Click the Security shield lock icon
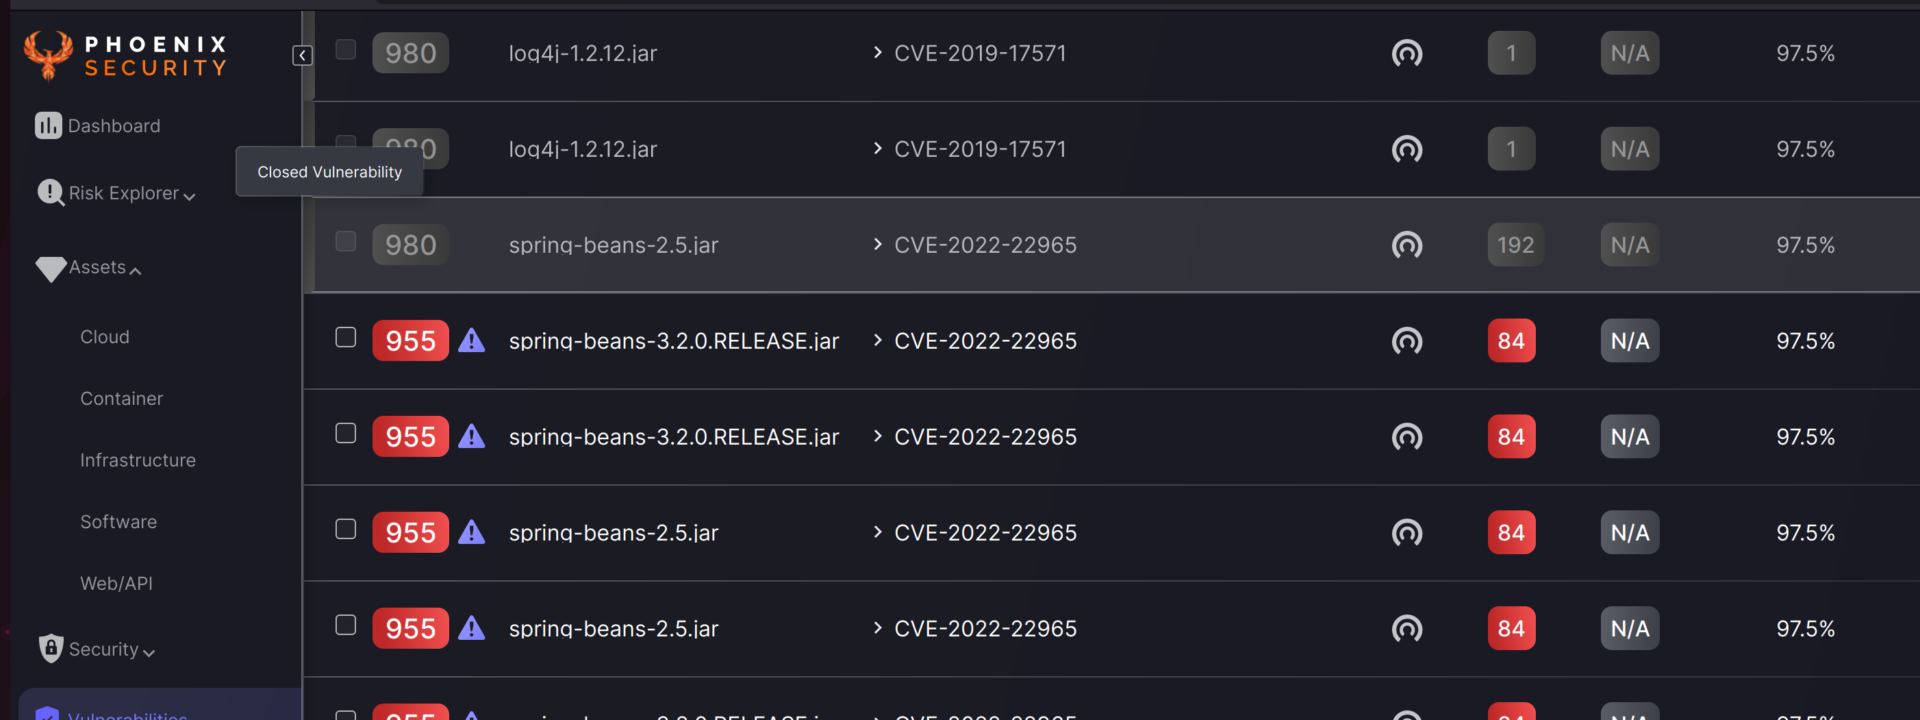The height and width of the screenshot is (720, 1920). tap(51, 648)
